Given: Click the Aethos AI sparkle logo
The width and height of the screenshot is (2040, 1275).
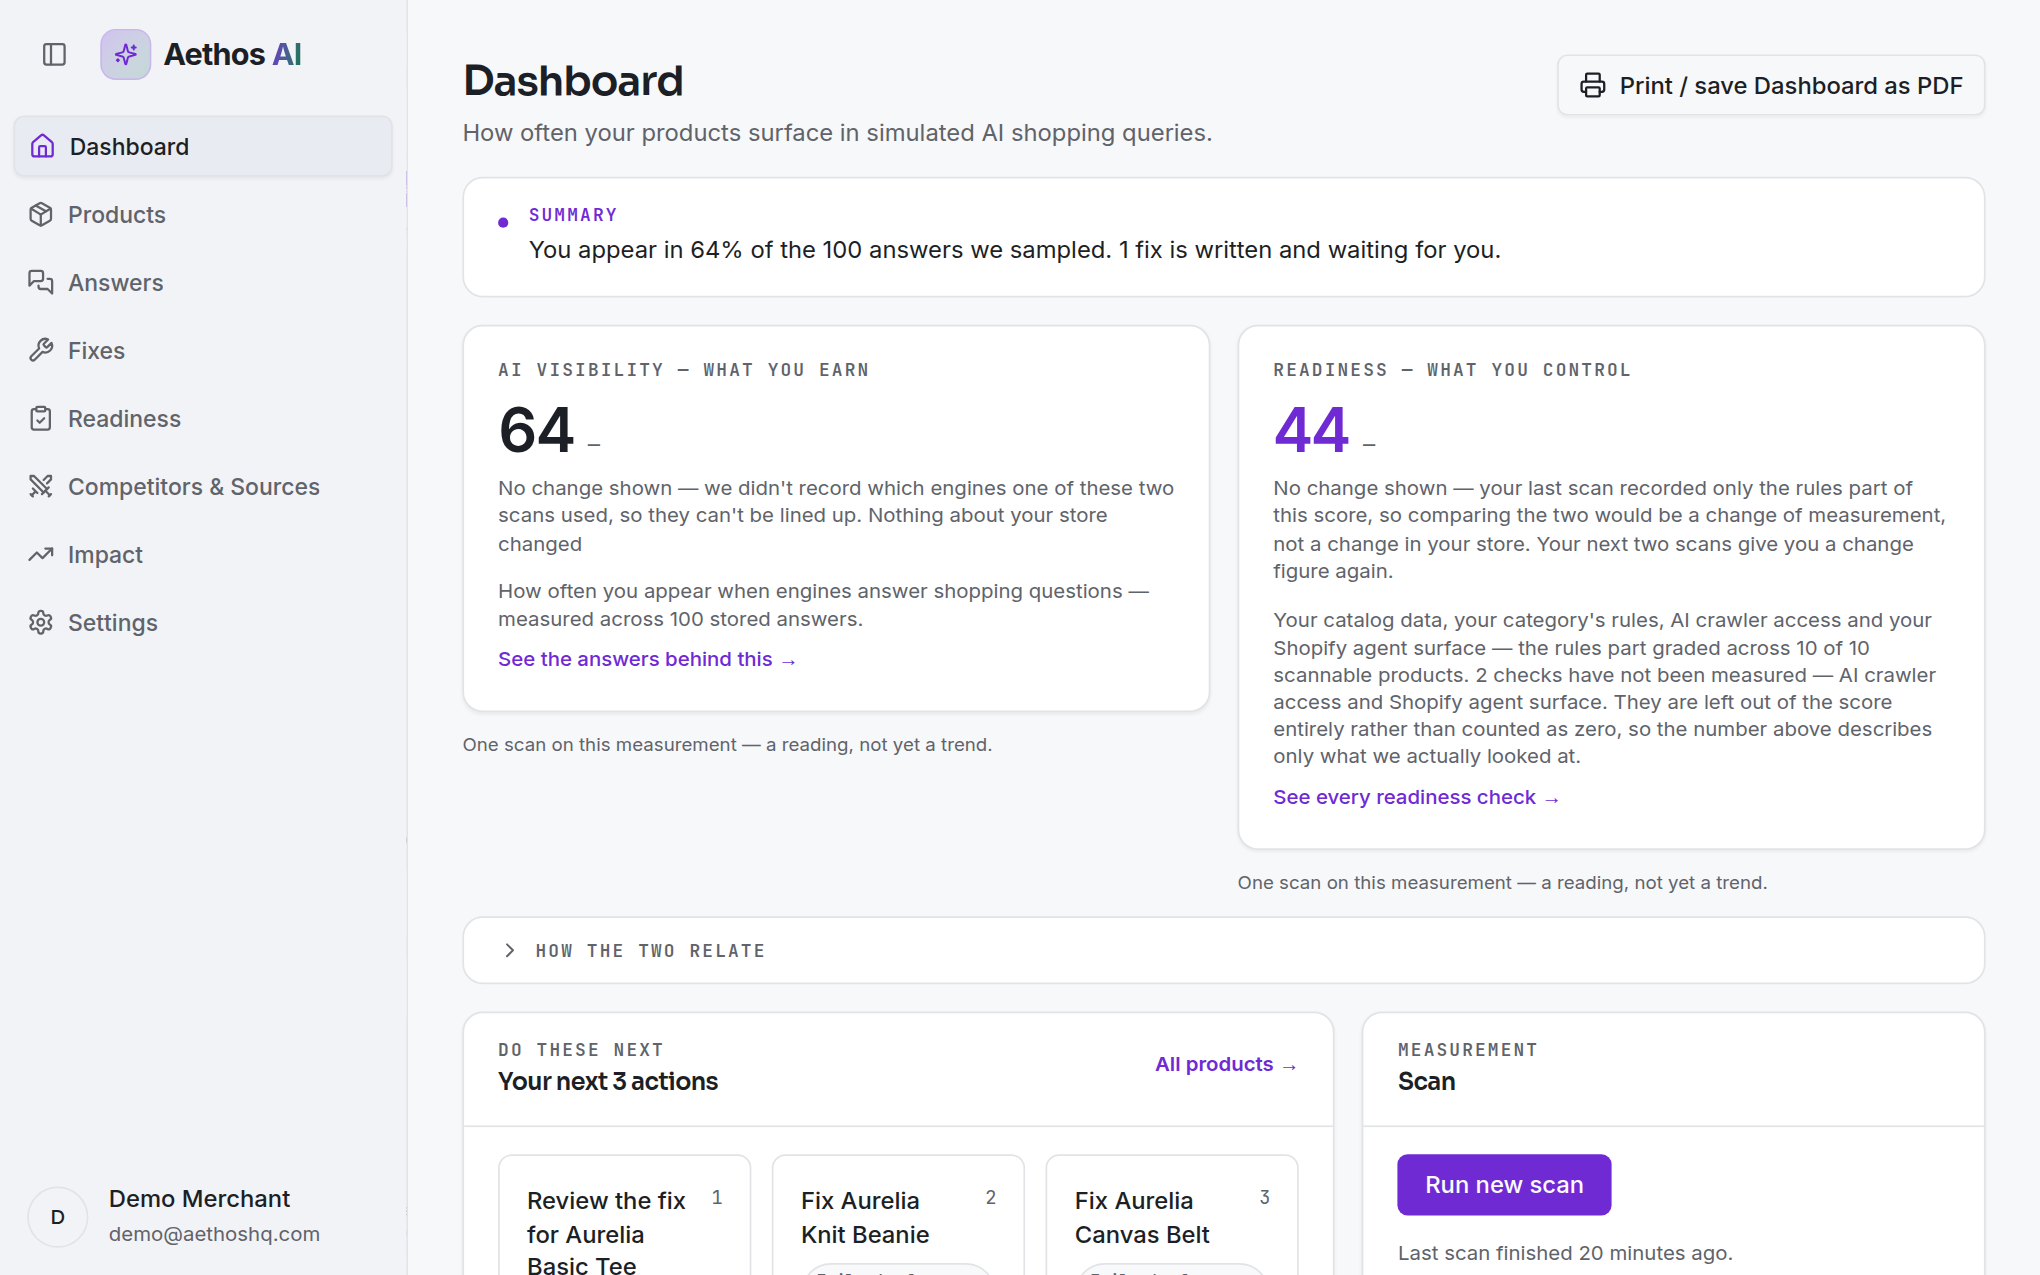Looking at the screenshot, I should click(126, 54).
